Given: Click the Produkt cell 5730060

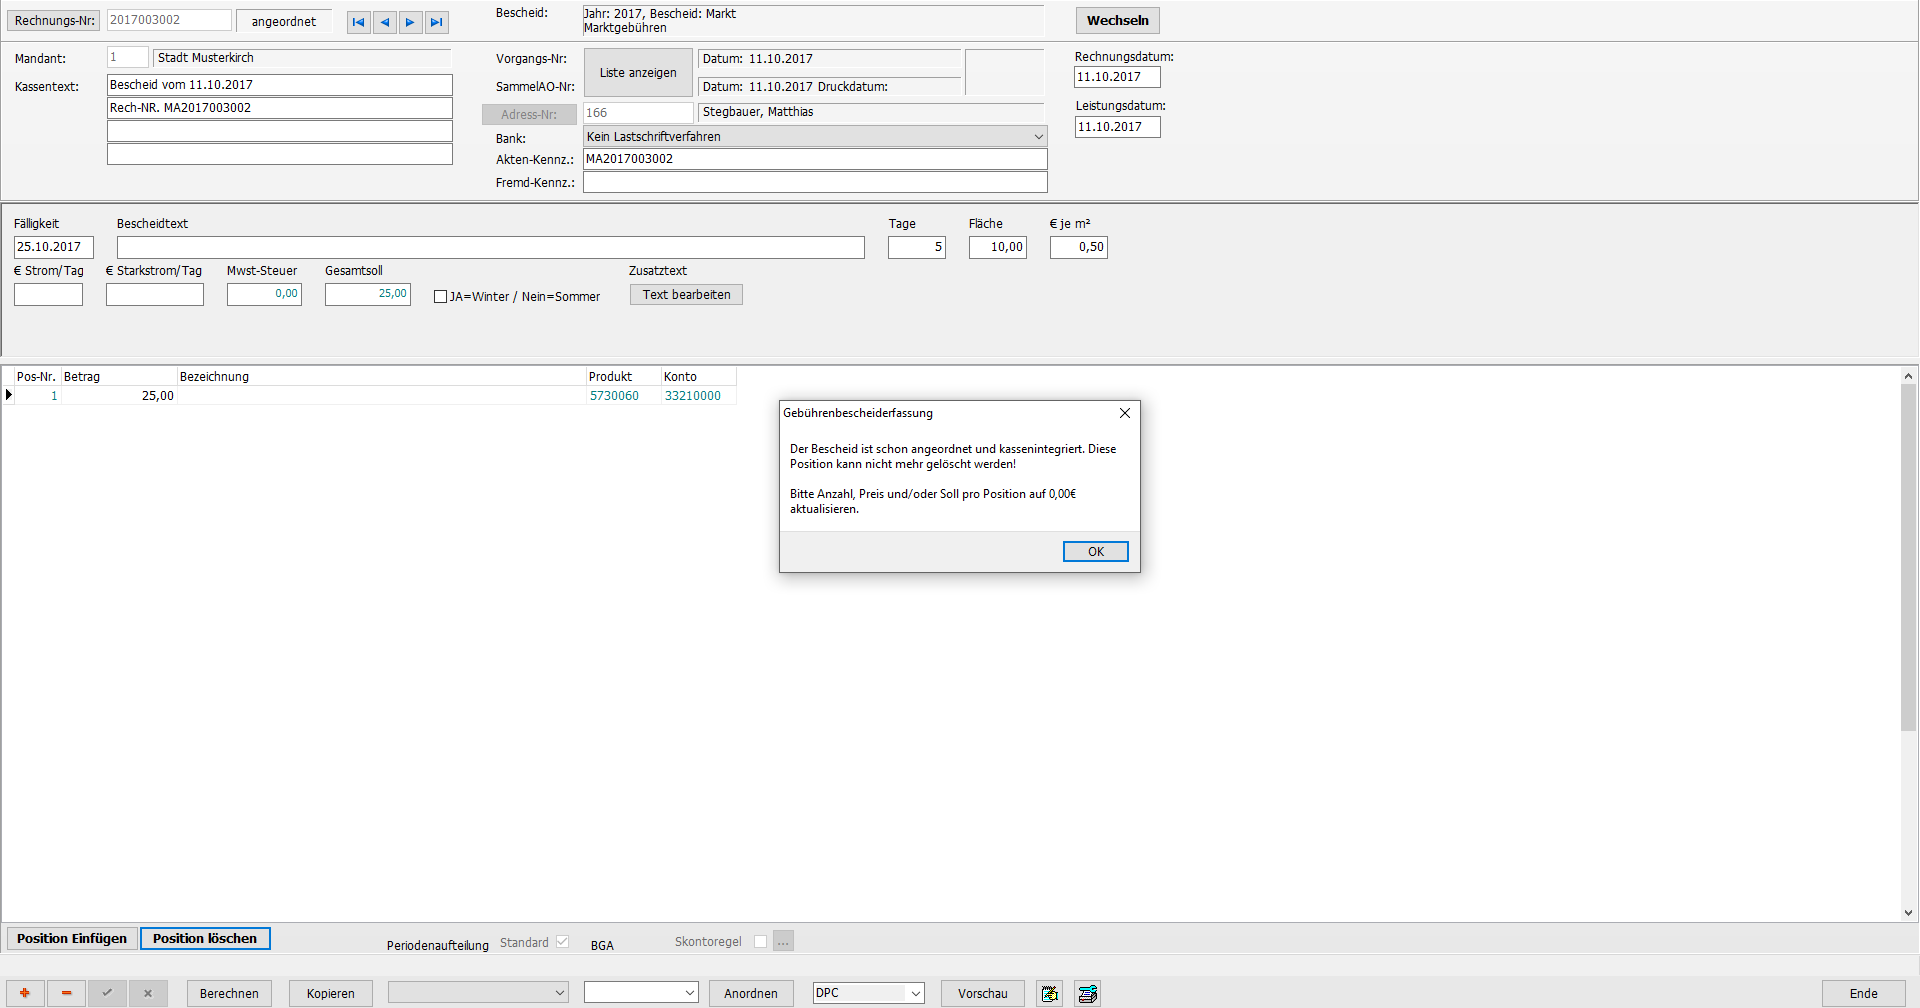Looking at the screenshot, I should tap(623, 396).
